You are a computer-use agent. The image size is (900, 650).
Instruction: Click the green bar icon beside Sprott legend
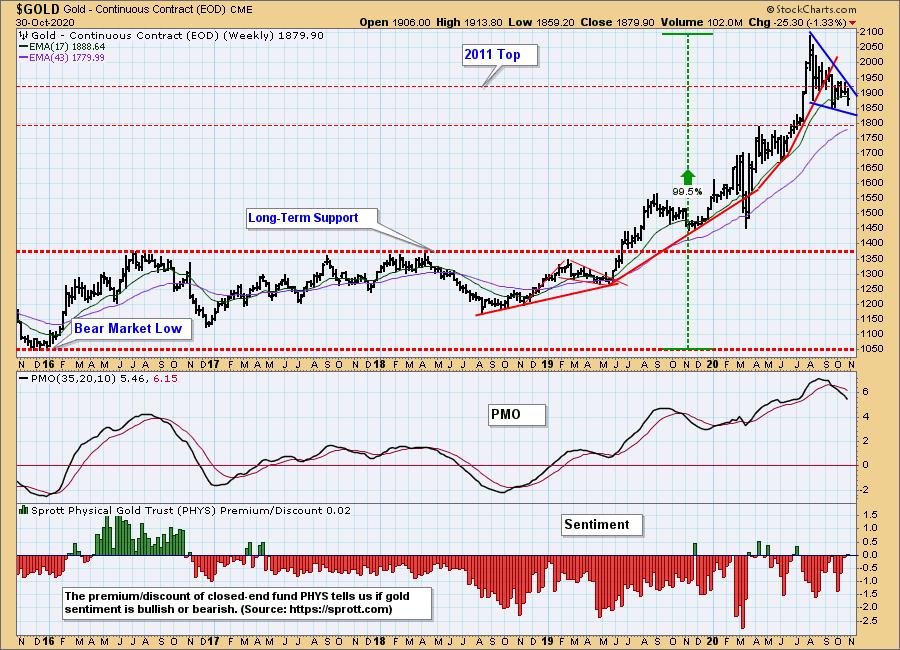24,510
